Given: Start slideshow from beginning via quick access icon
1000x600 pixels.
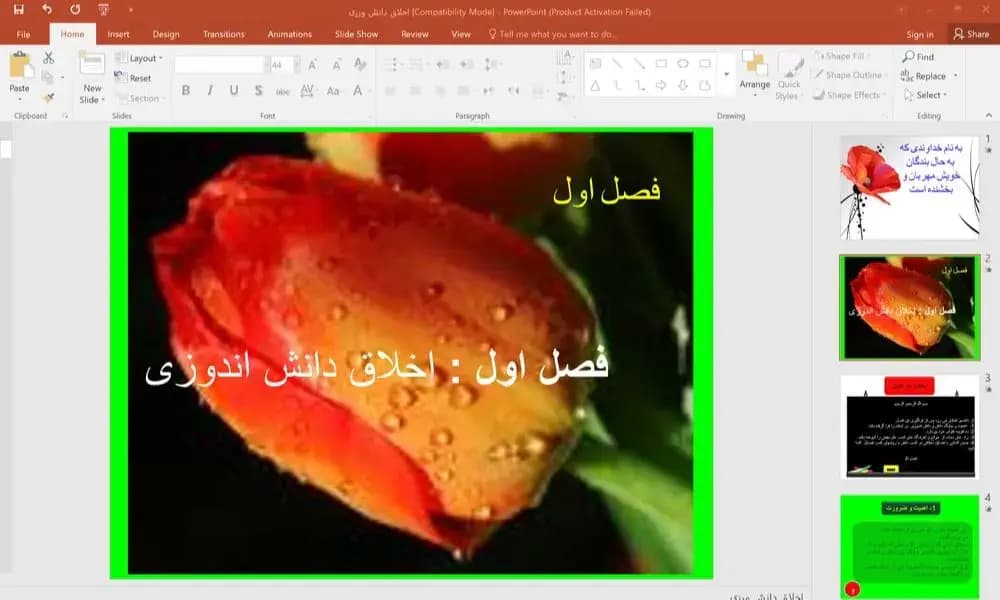Looking at the screenshot, I should click(103, 10).
